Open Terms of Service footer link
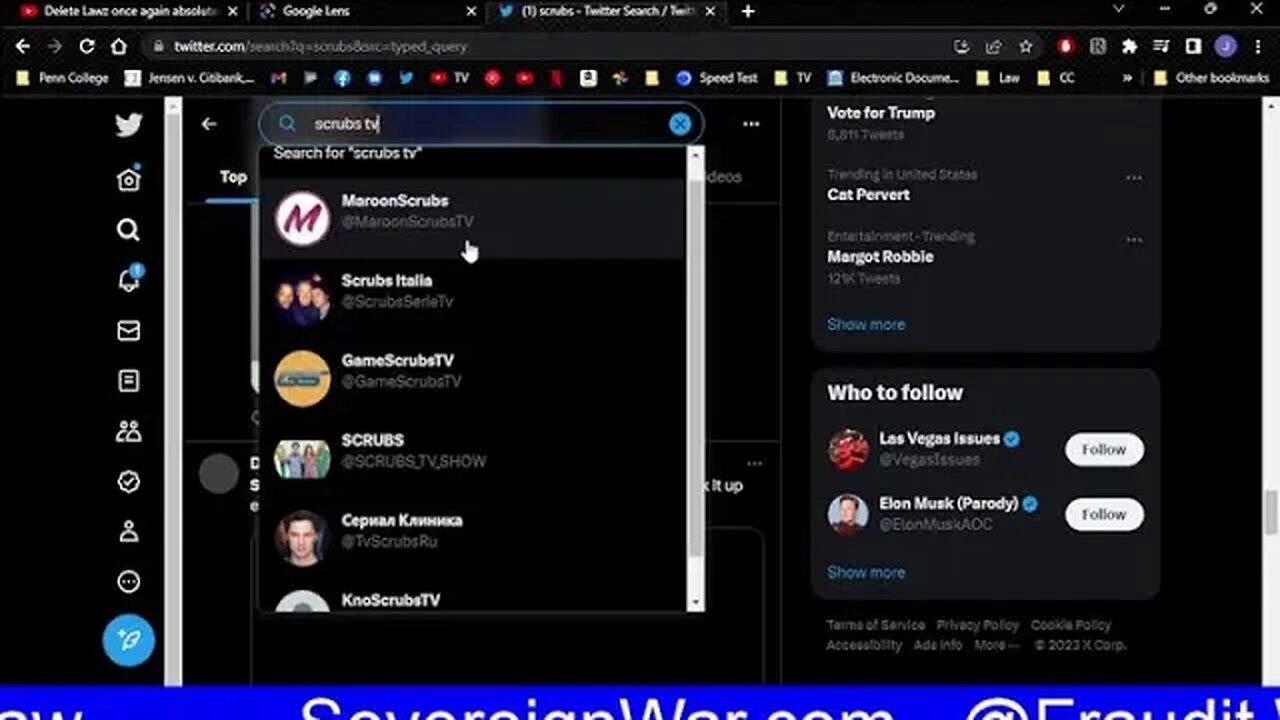 (x=875, y=625)
